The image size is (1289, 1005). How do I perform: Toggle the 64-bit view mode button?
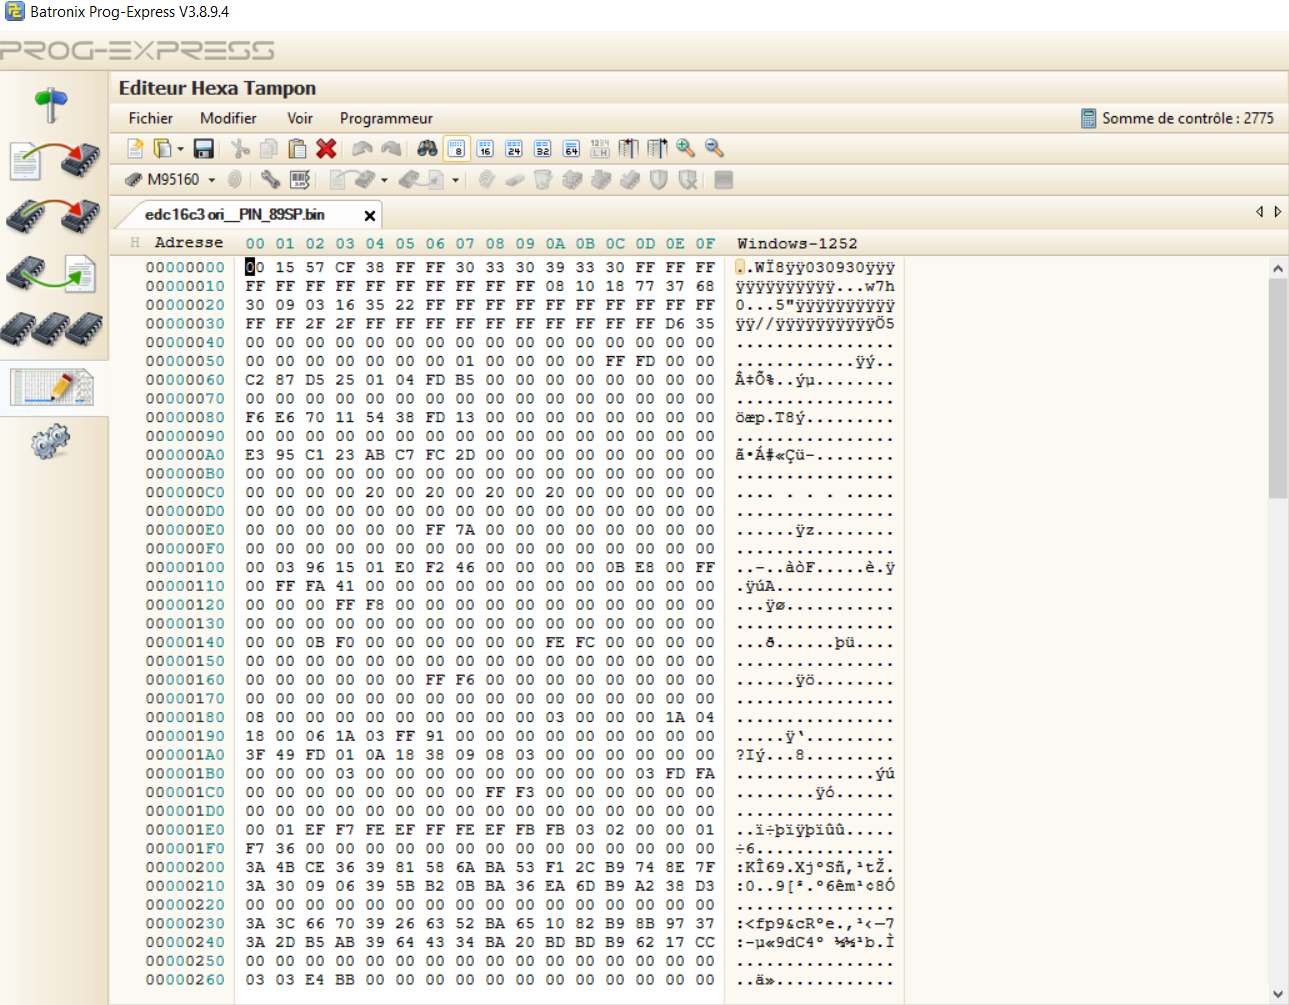571,148
